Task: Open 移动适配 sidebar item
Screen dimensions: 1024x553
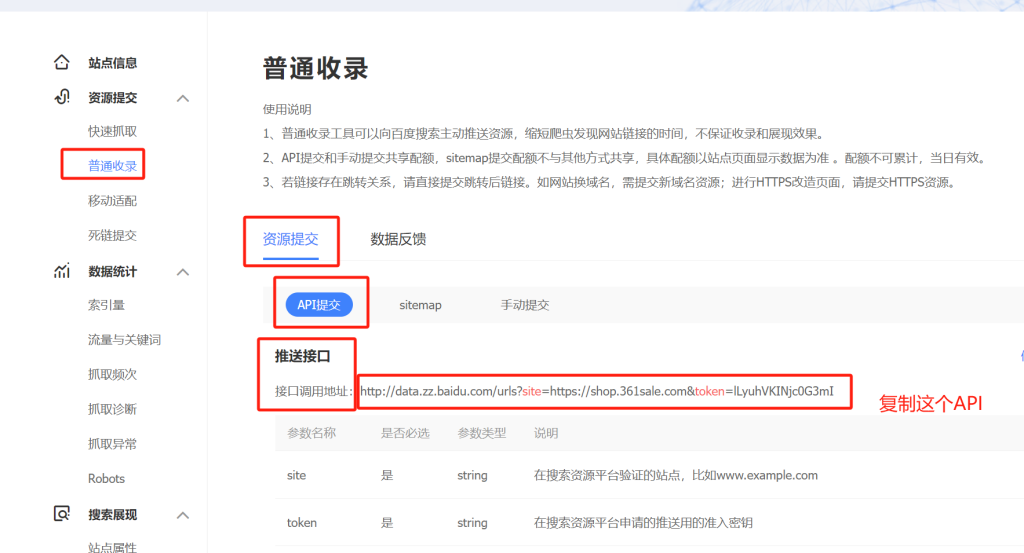Action: click(x=112, y=200)
